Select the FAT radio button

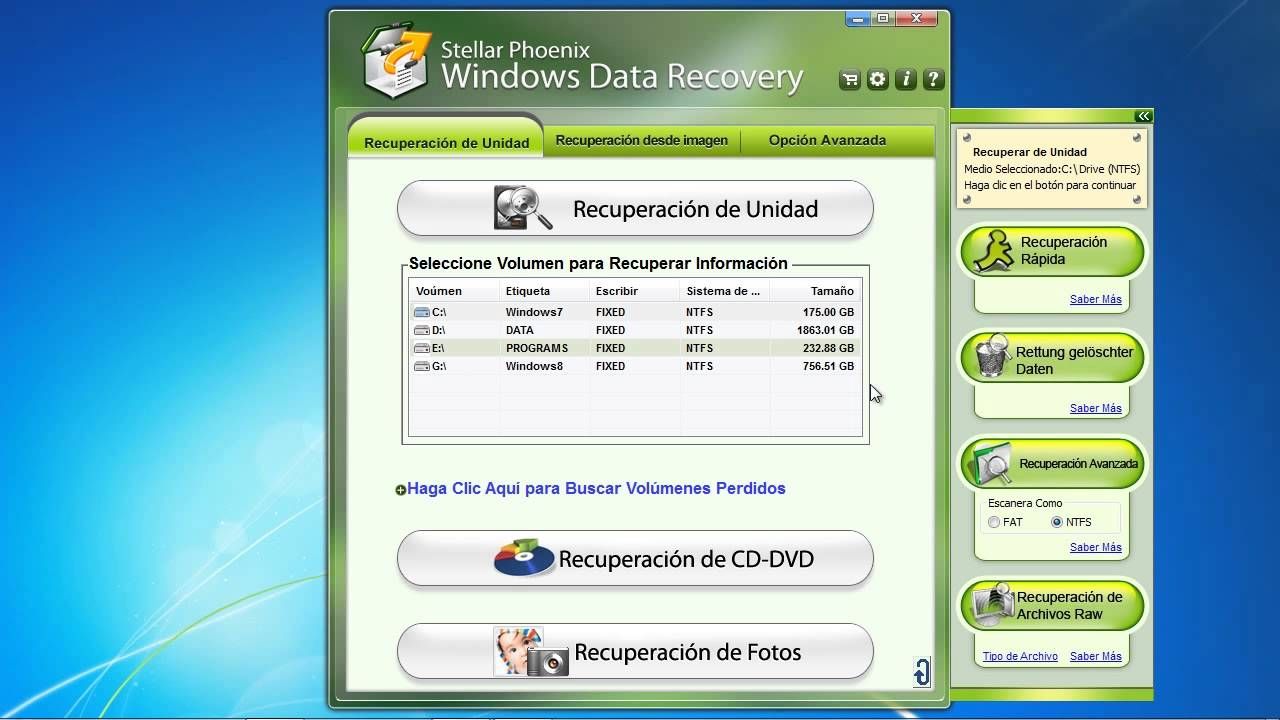pyautogui.click(x=994, y=522)
